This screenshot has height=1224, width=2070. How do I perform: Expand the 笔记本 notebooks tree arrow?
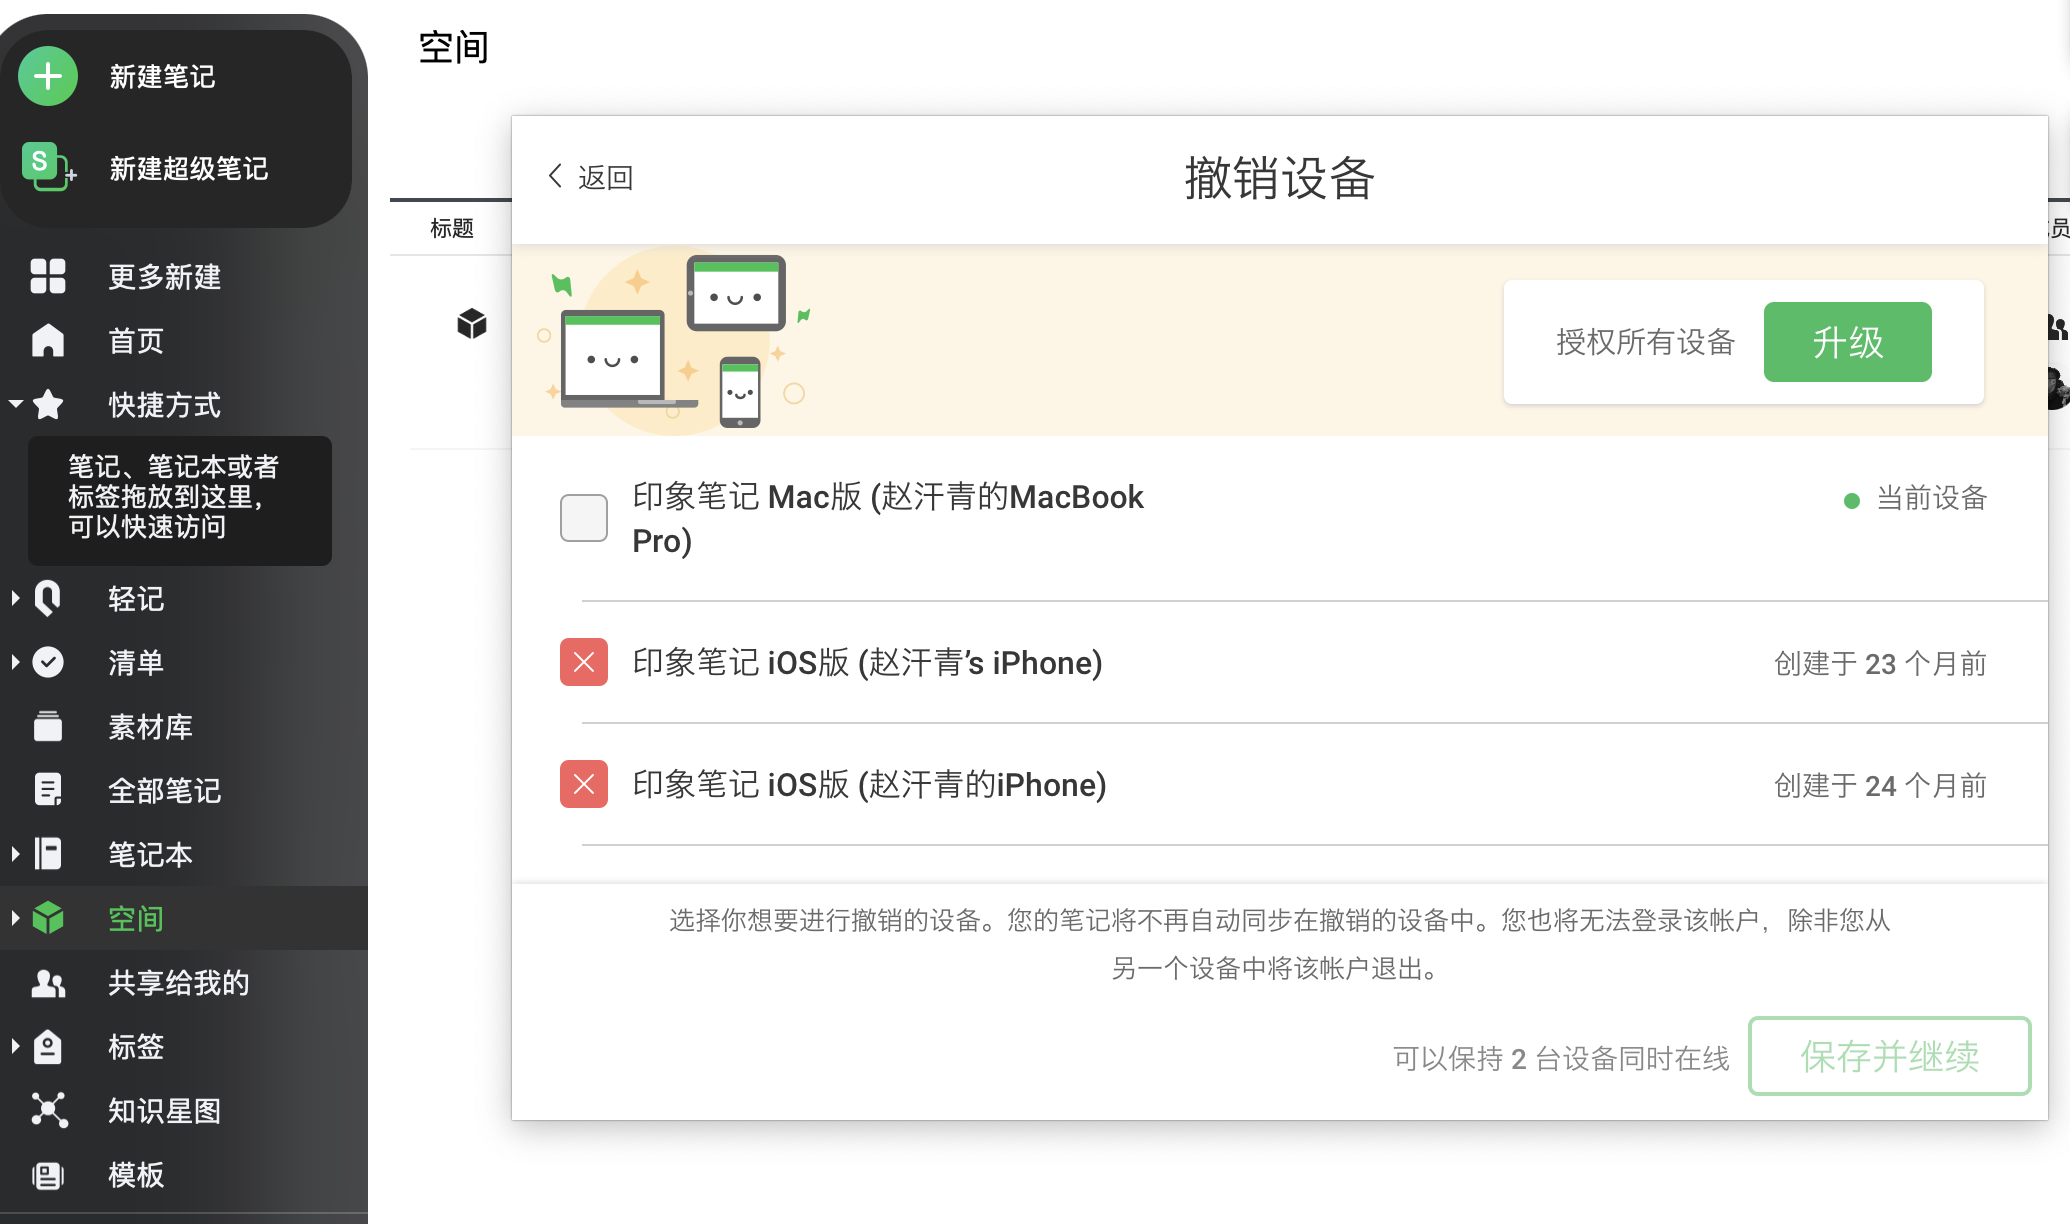16,854
